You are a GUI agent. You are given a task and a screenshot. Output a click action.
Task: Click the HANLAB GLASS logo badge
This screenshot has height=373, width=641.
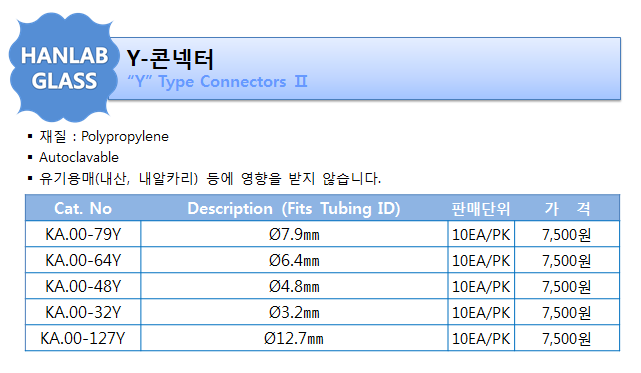64,68
